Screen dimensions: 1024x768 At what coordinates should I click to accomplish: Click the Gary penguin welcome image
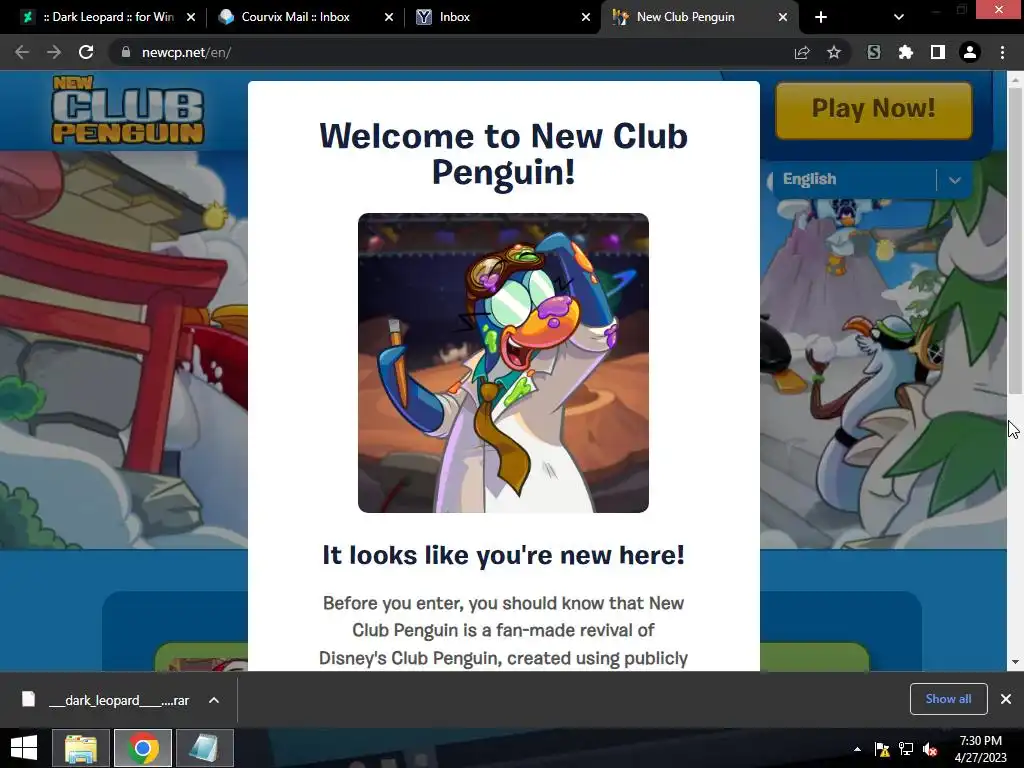(x=503, y=362)
